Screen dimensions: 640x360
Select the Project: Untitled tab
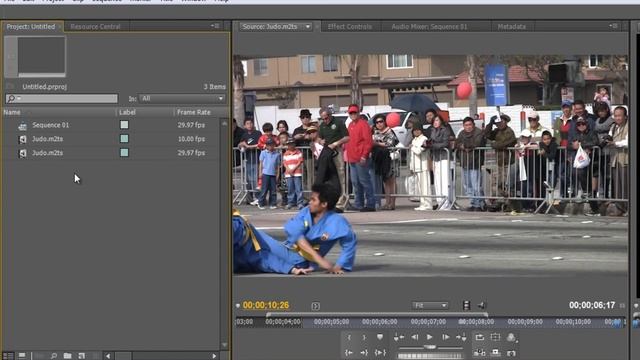(x=31, y=27)
